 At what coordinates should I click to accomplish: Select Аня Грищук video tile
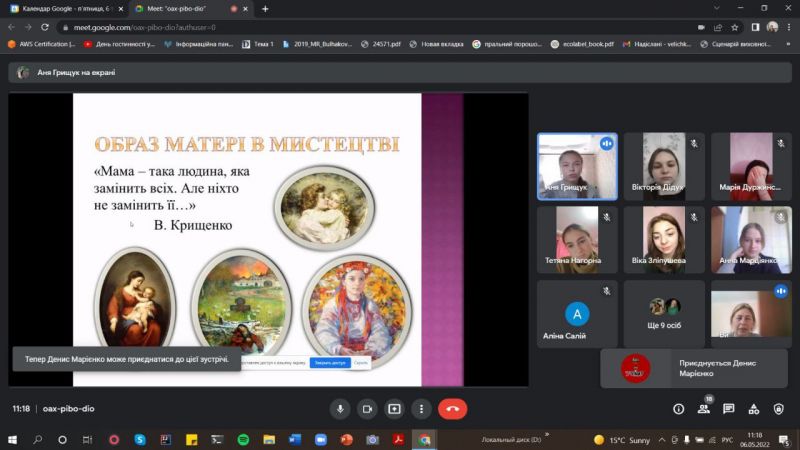pos(577,166)
